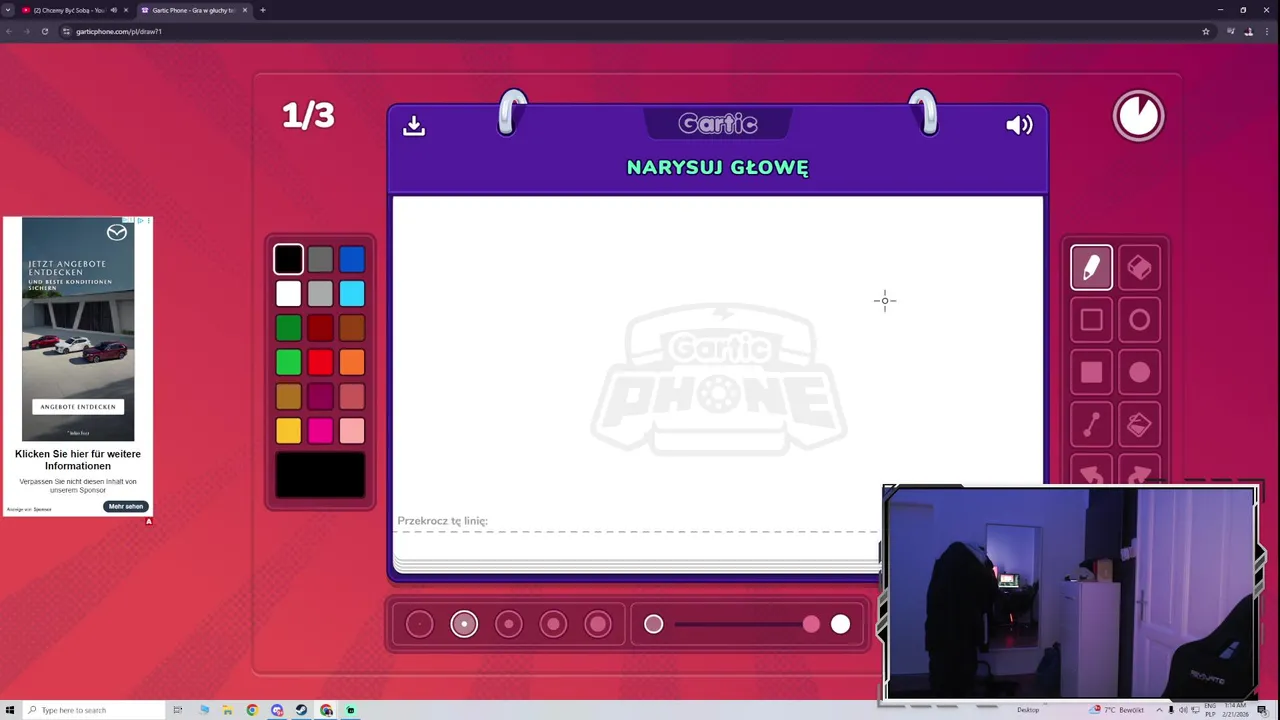The width and height of the screenshot is (1280, 720).
Task: Select the dark red color swatch
Action: 320,327
